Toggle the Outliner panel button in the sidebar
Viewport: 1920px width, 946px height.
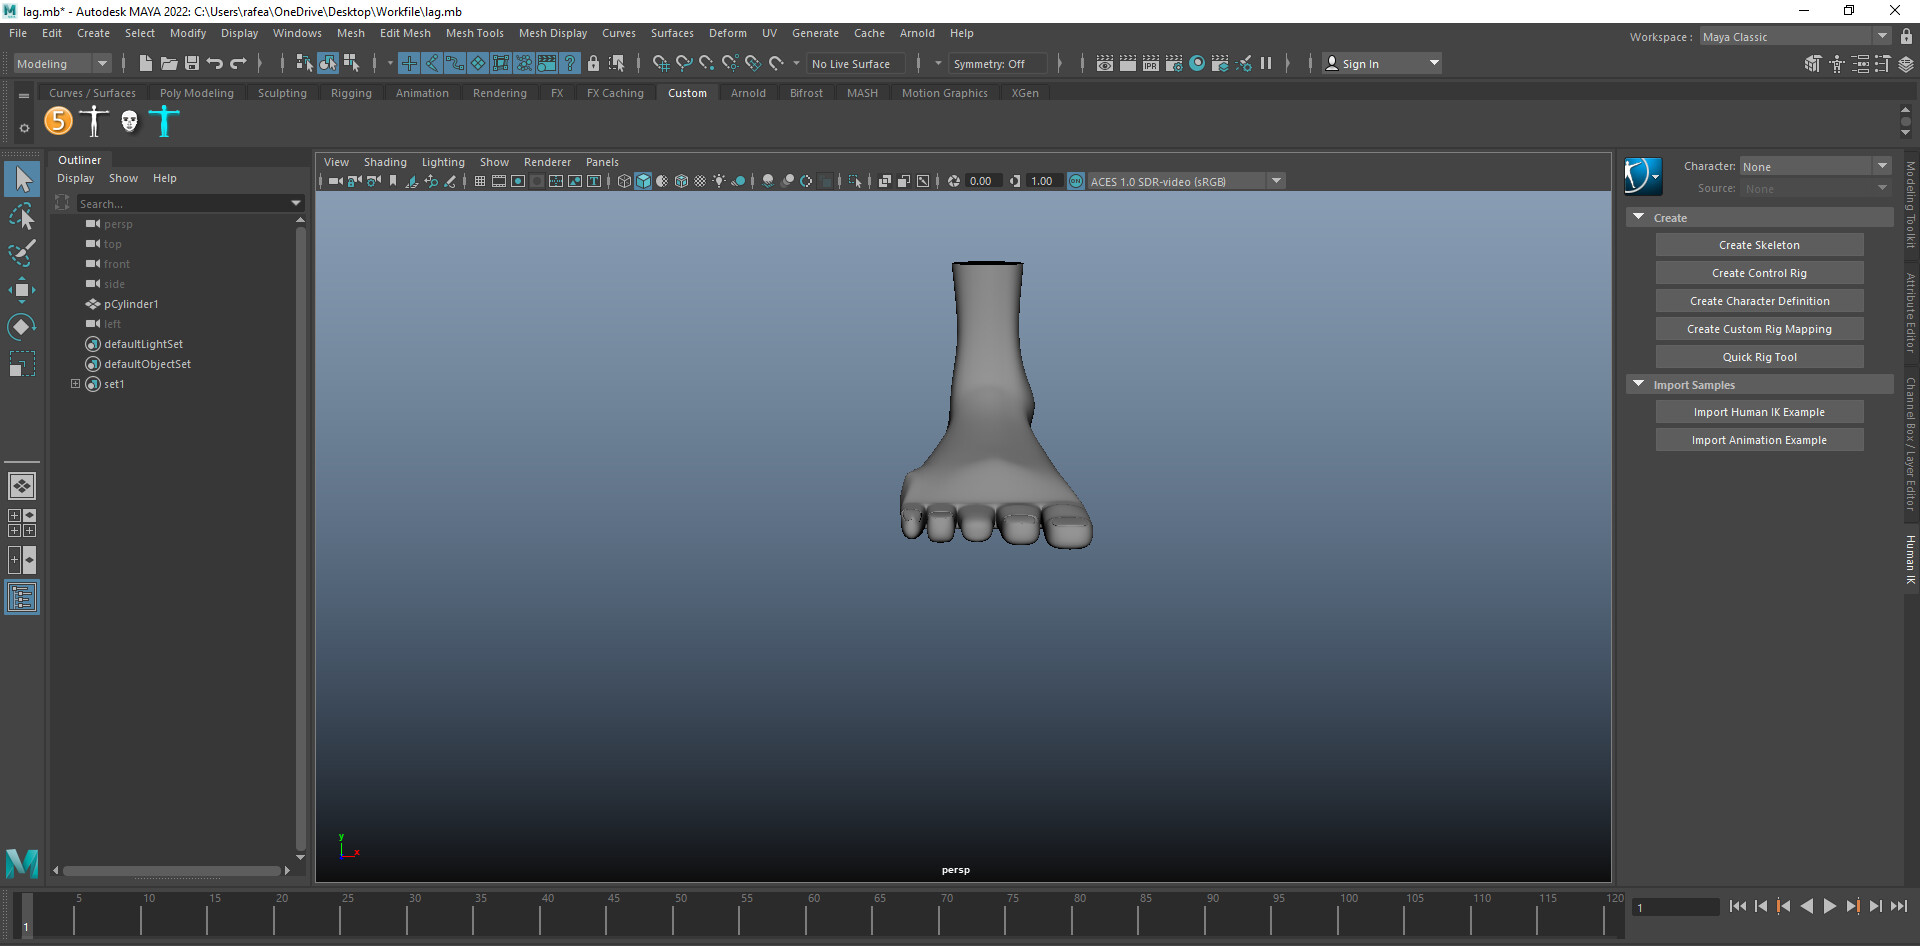[21, 598]
